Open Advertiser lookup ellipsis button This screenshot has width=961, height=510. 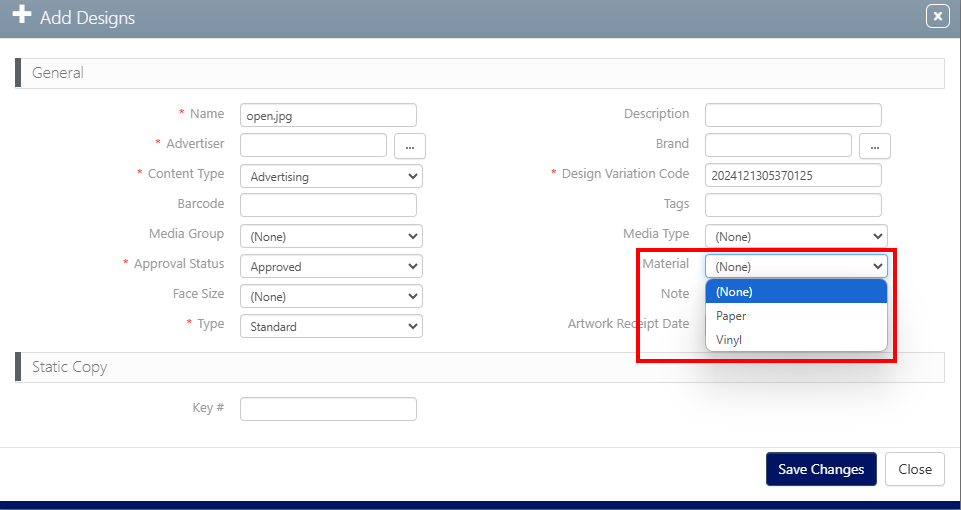(x=409, y=146)
